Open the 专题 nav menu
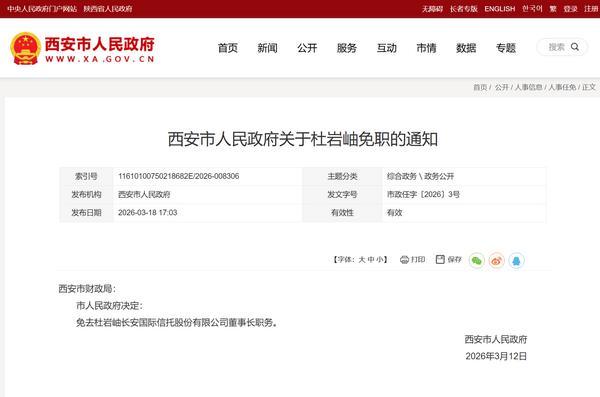600x397 pixels. pyautogui.click(x=506, y=48)
